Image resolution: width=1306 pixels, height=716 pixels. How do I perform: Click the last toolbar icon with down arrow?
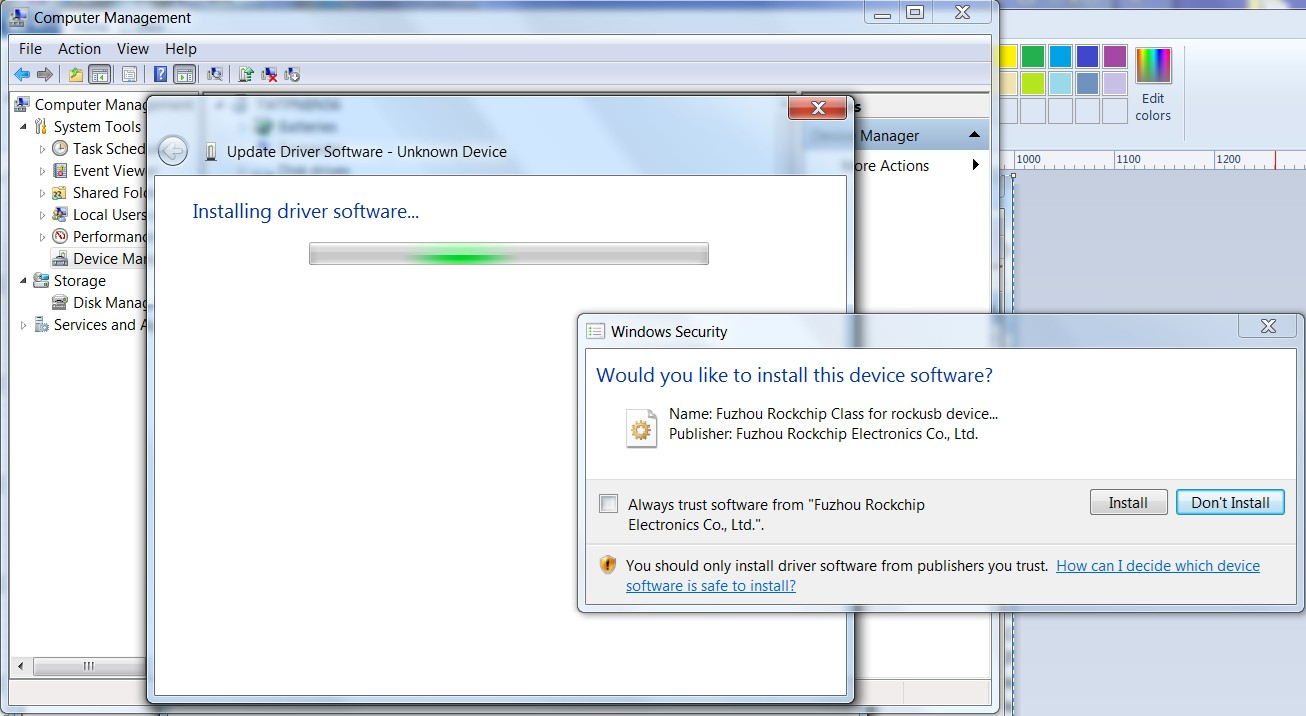[x=292, y=74]
